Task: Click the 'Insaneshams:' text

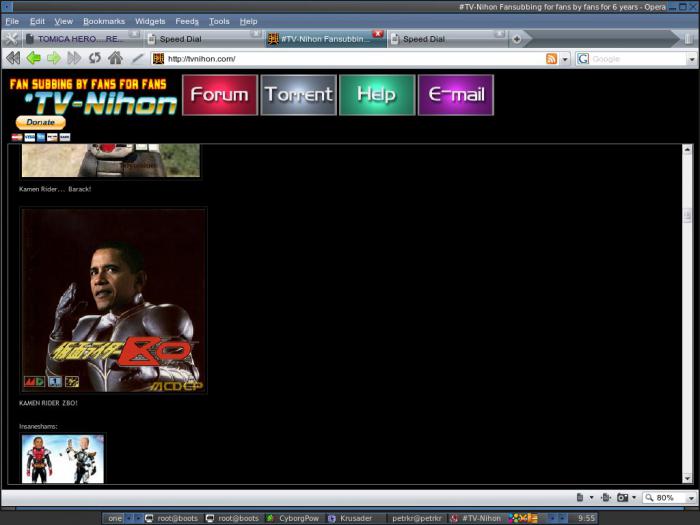Action: pos(38,426)
